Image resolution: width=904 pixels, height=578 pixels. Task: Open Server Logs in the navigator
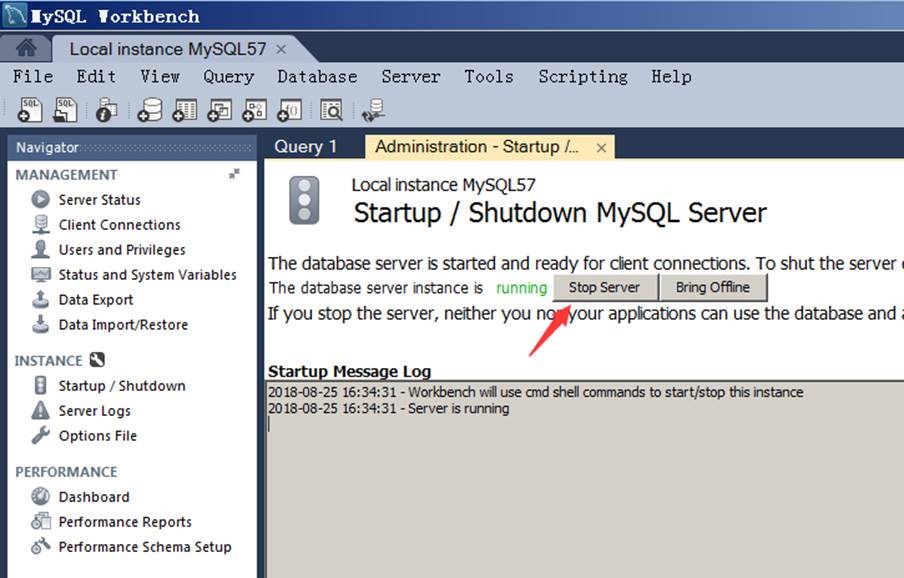[95, 410]
